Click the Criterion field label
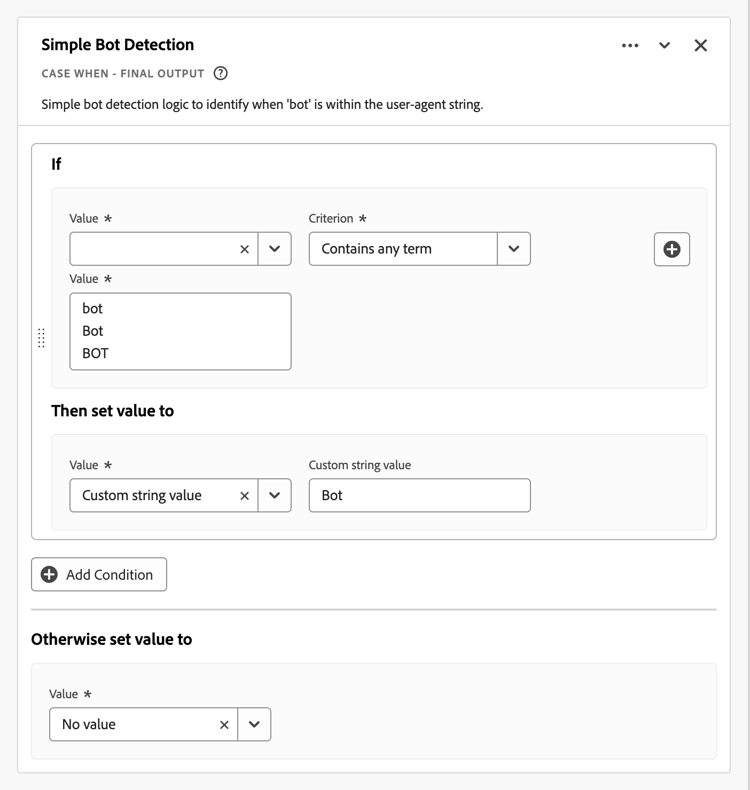750x790 pixels. coord(331,218)
